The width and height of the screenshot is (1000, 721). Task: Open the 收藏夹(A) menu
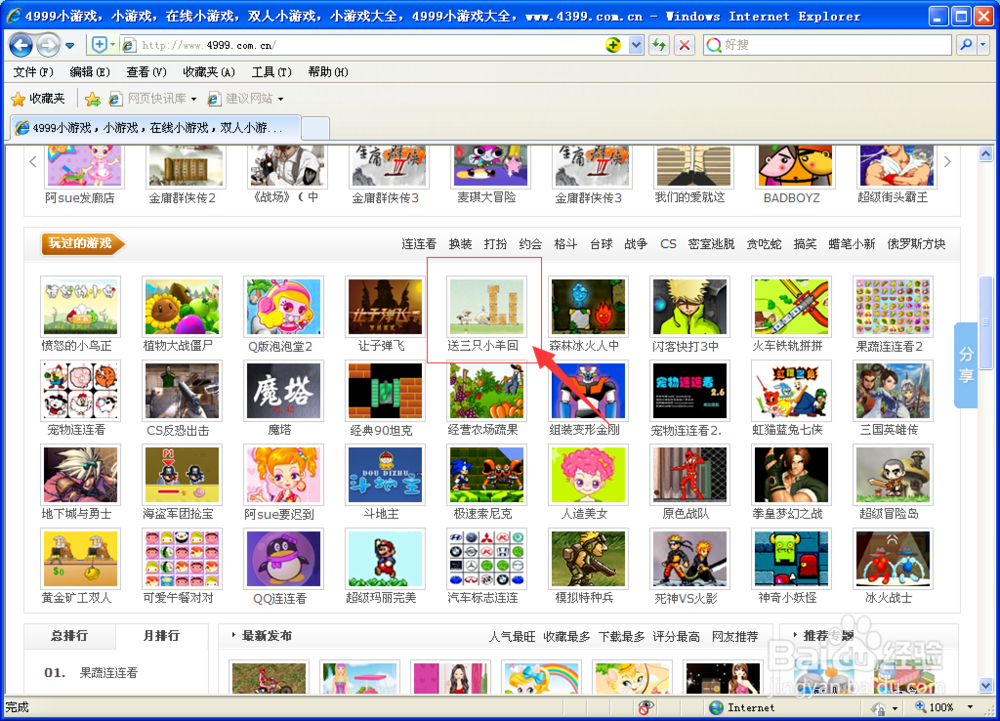[x=209, y=72]
